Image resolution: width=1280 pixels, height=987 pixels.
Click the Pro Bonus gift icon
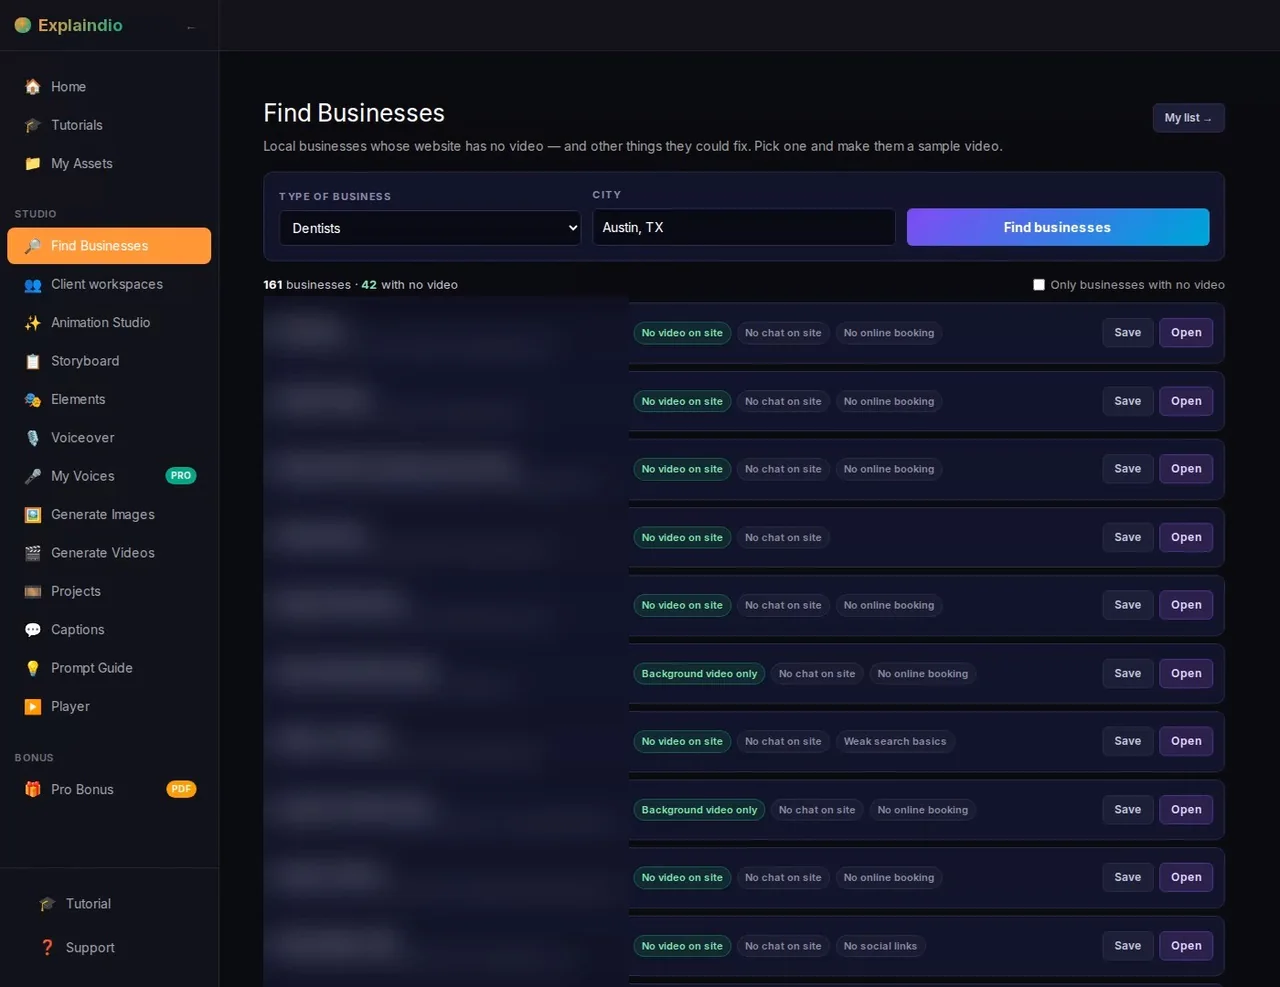point(33,789)
